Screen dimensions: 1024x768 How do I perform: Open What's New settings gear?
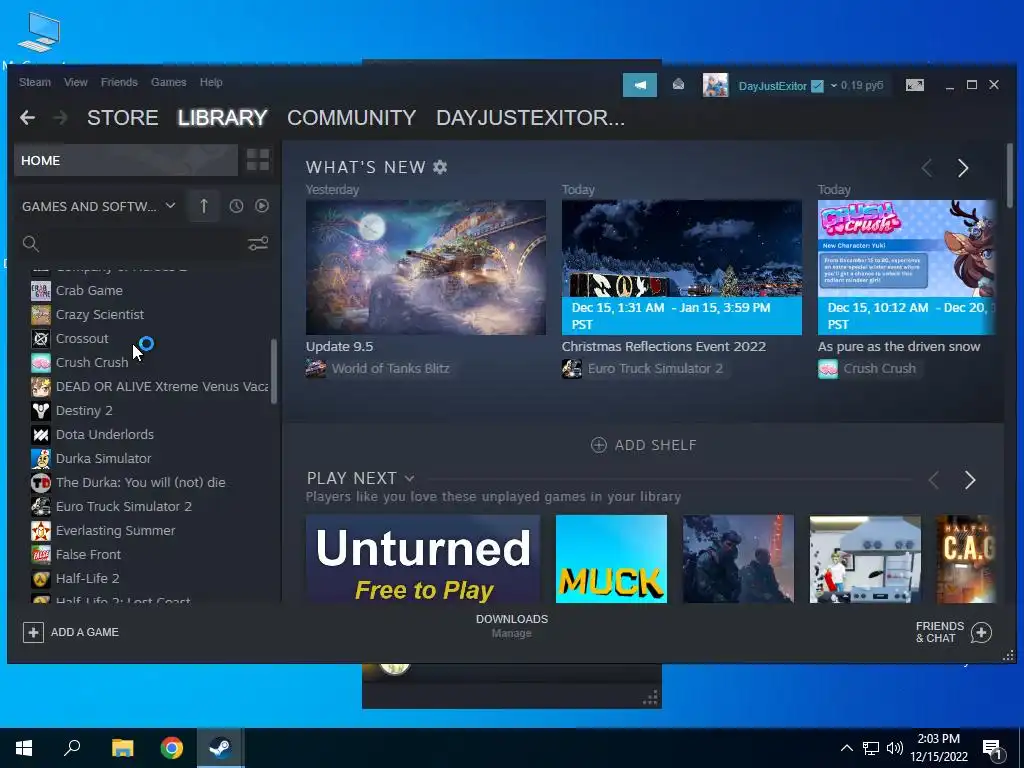click(440, 167)
